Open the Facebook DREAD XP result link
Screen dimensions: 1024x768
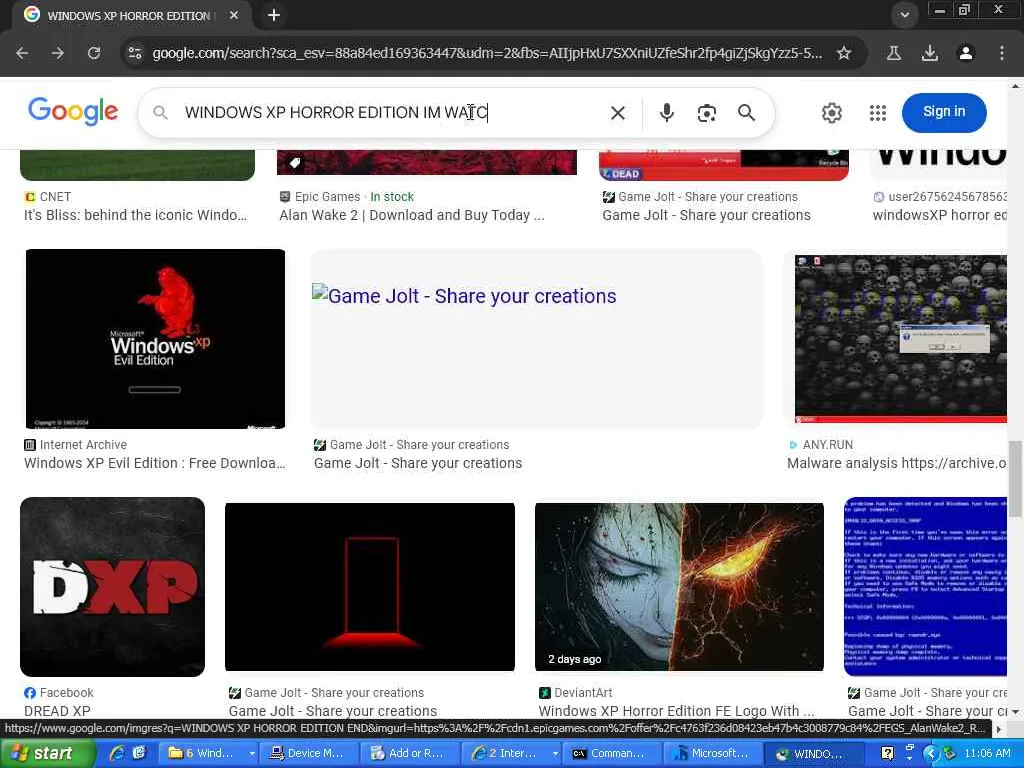pyautogui.click(x=57, y=711)
